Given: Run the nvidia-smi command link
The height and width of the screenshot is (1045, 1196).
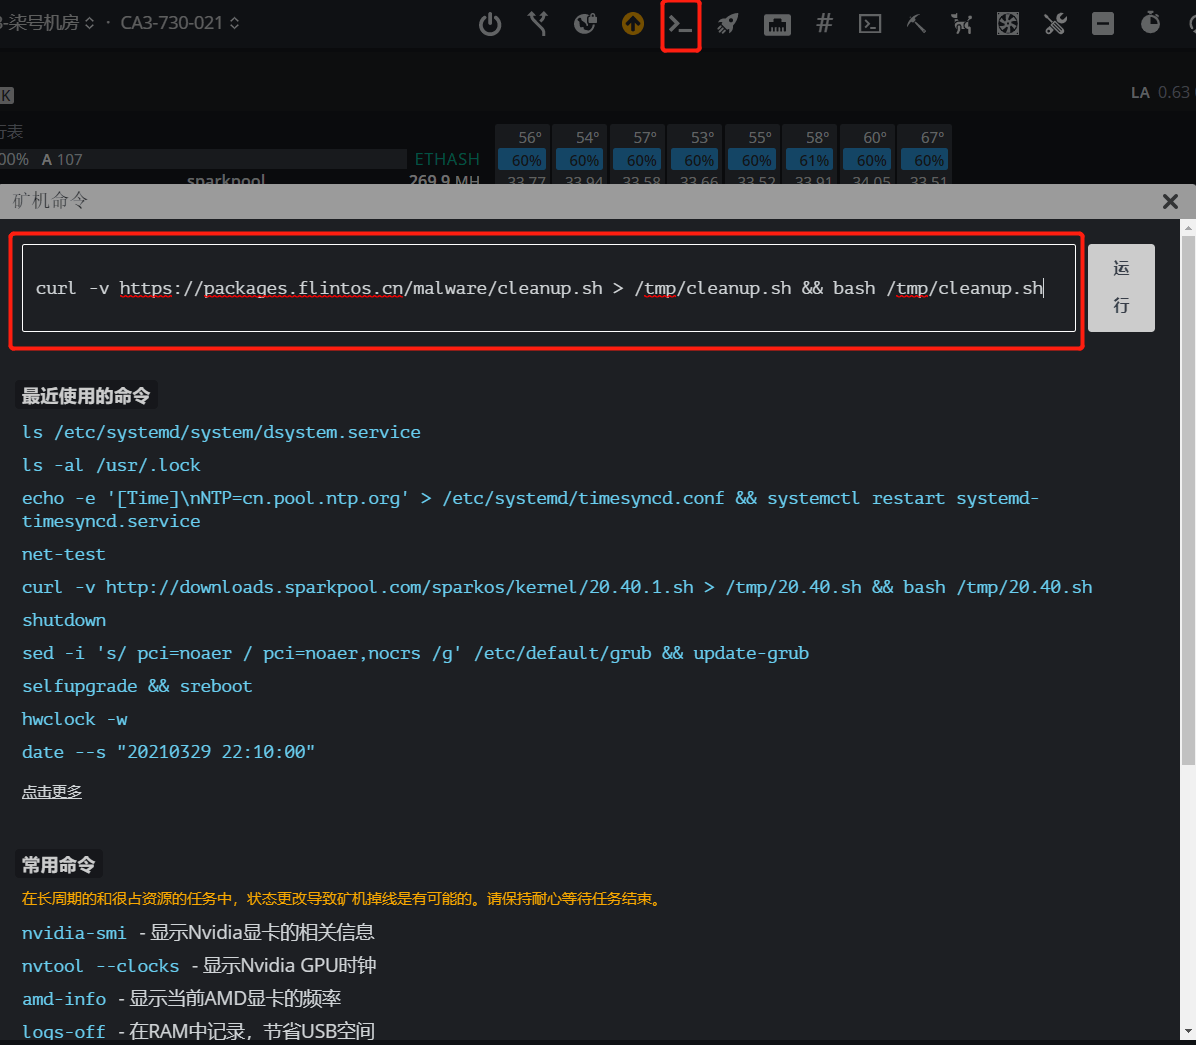Looking at the screenshot, I should tap(73, 932).
